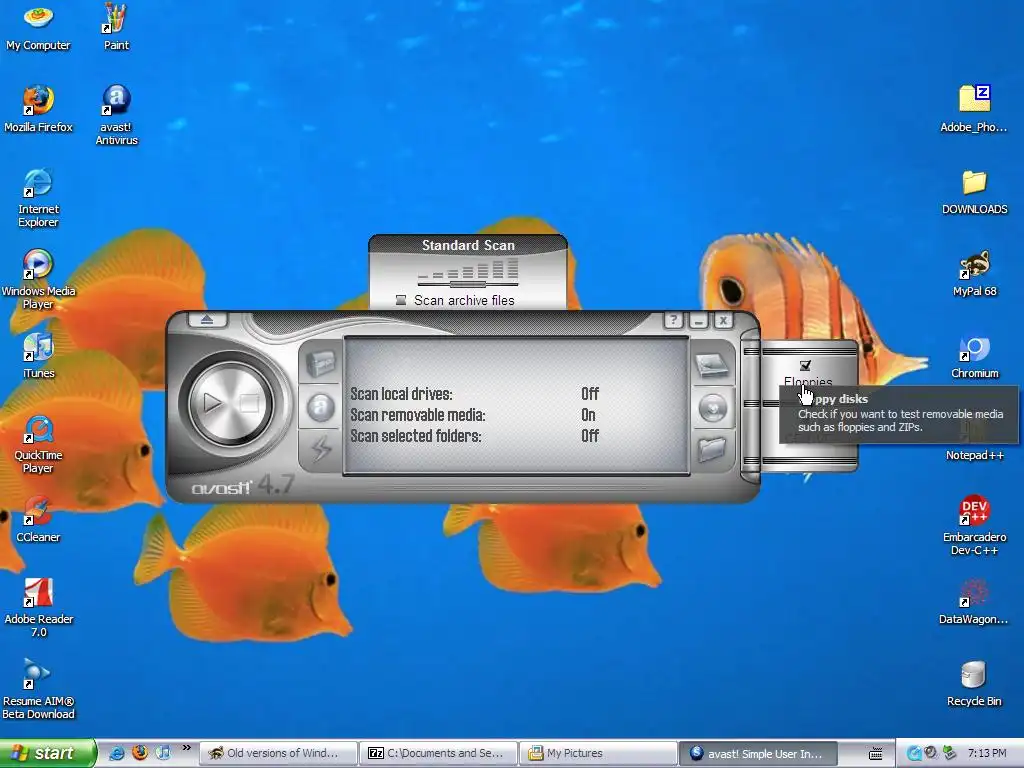The image size is (1024, 768).
Task: Open the avast virus chest icon
Action: (320, 364)
